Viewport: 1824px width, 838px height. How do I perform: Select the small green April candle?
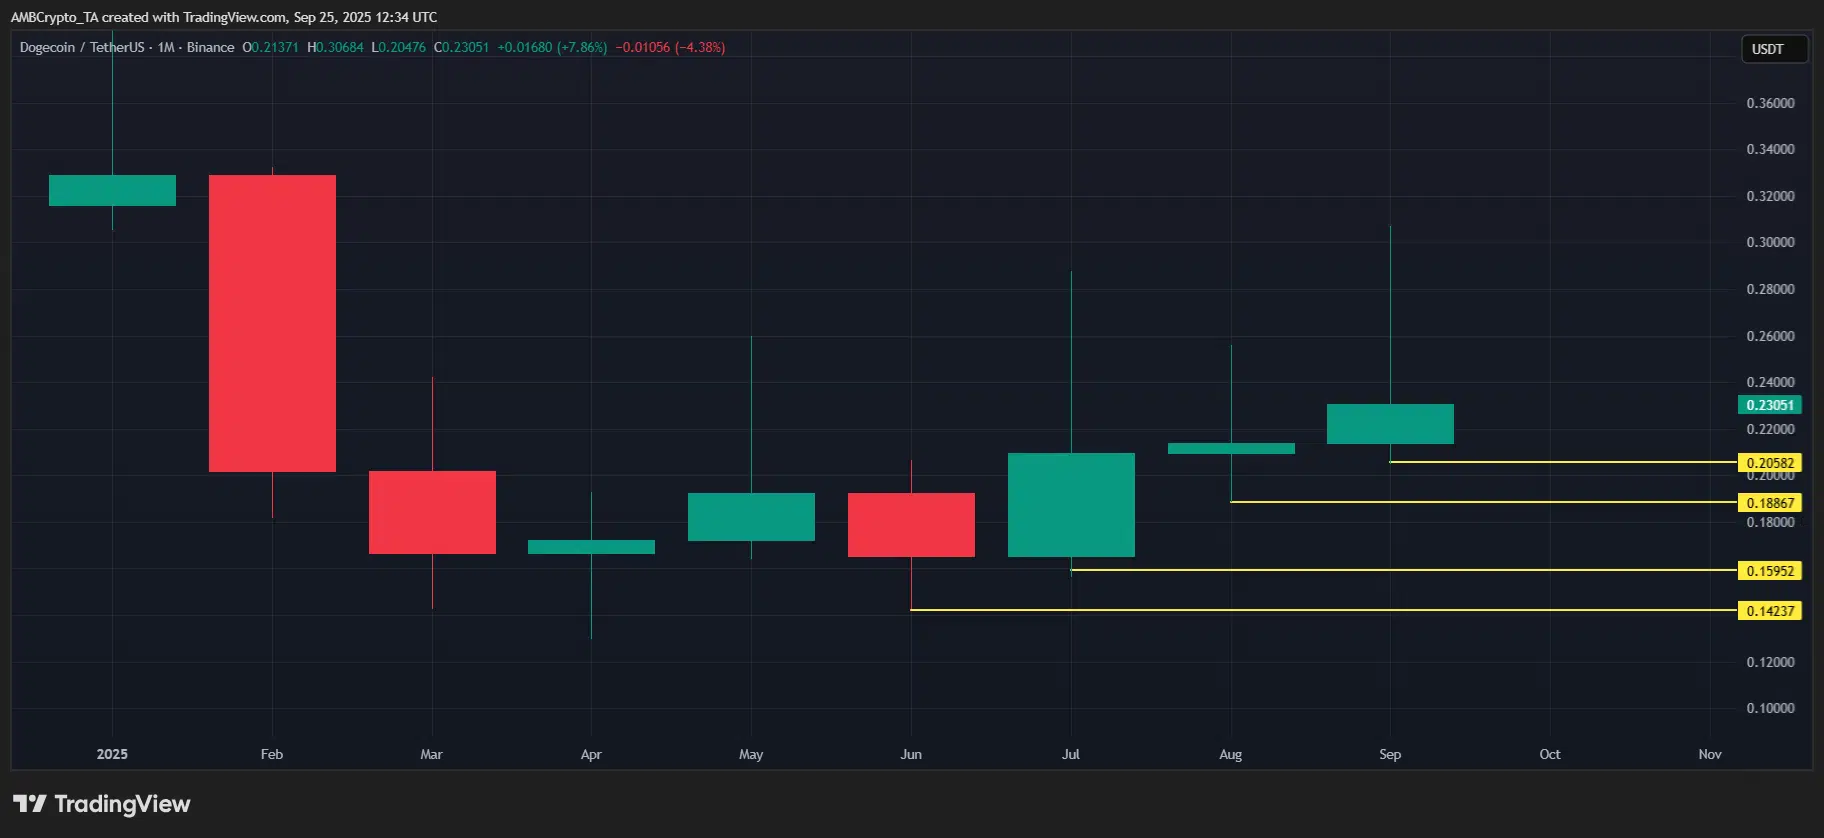tap(591, 547)
